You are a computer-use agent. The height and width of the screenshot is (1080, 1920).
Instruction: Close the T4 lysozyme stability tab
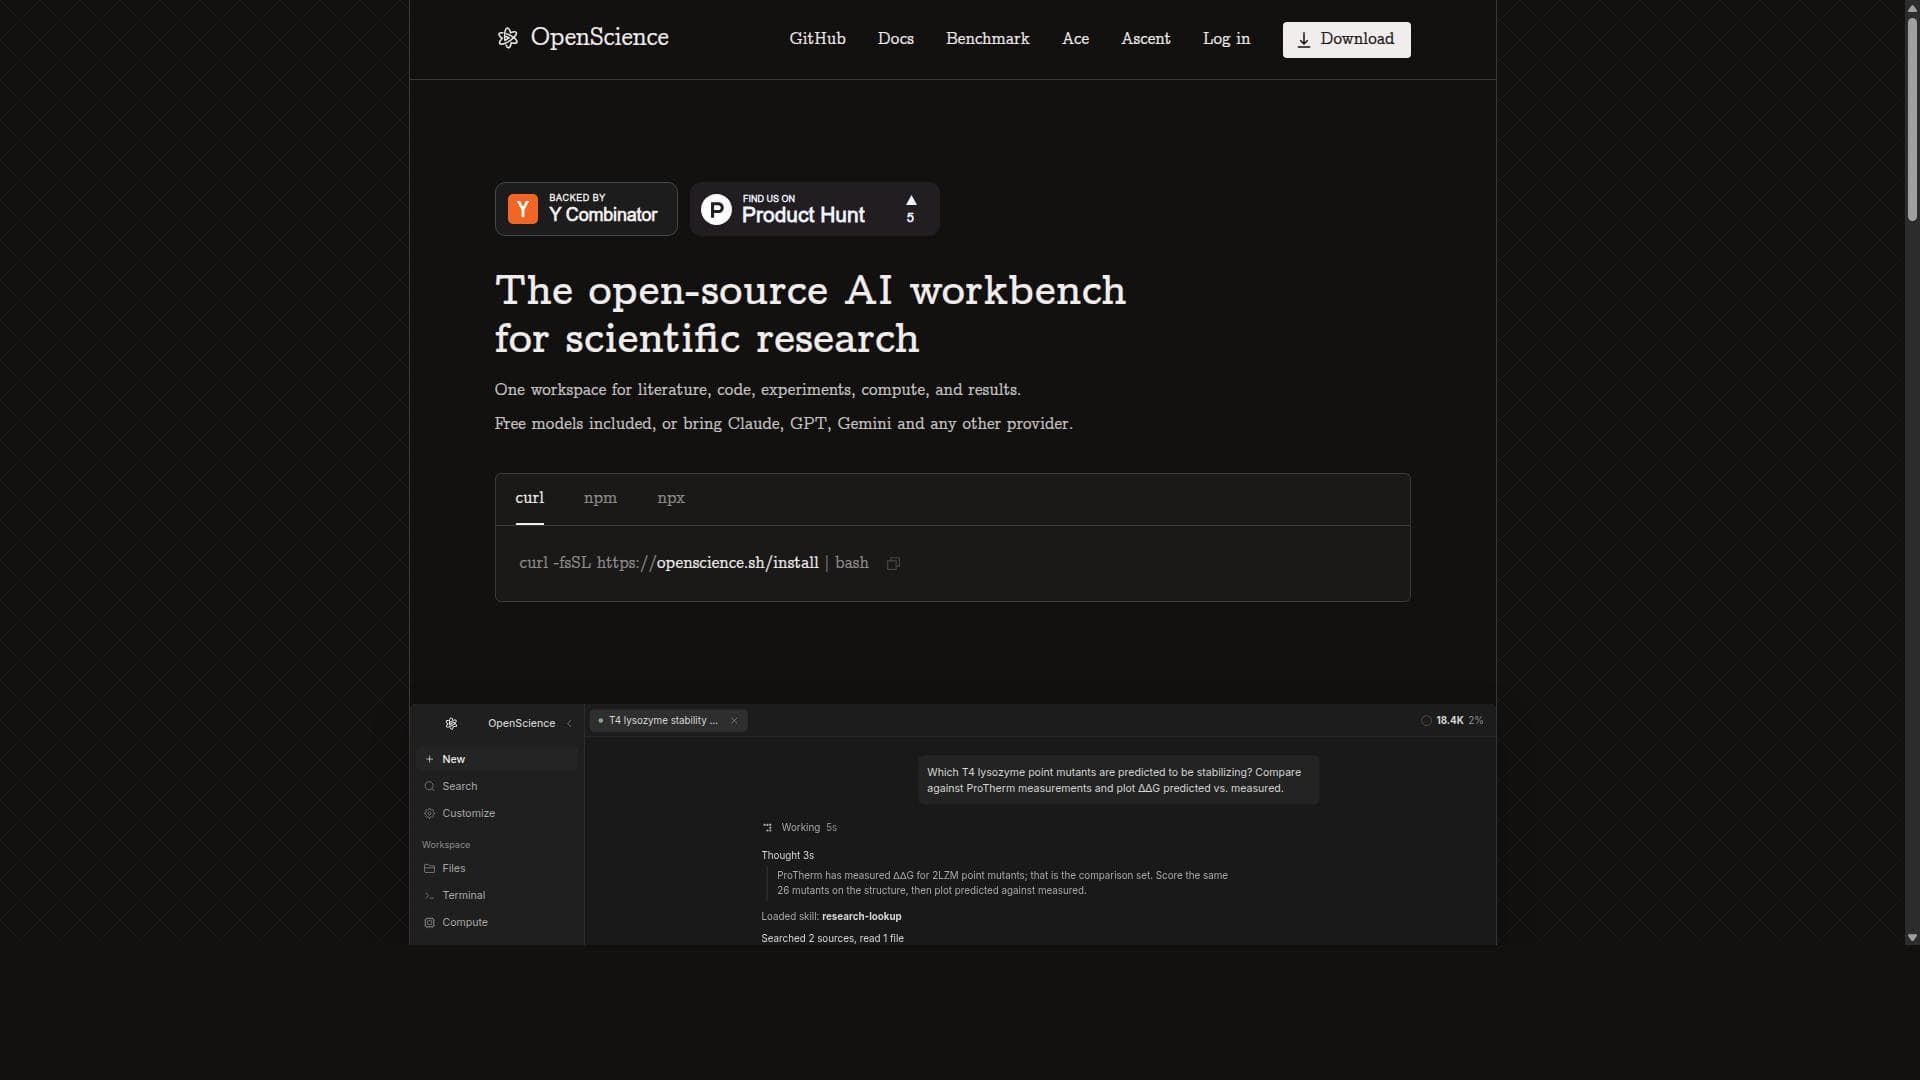(734, 720)
